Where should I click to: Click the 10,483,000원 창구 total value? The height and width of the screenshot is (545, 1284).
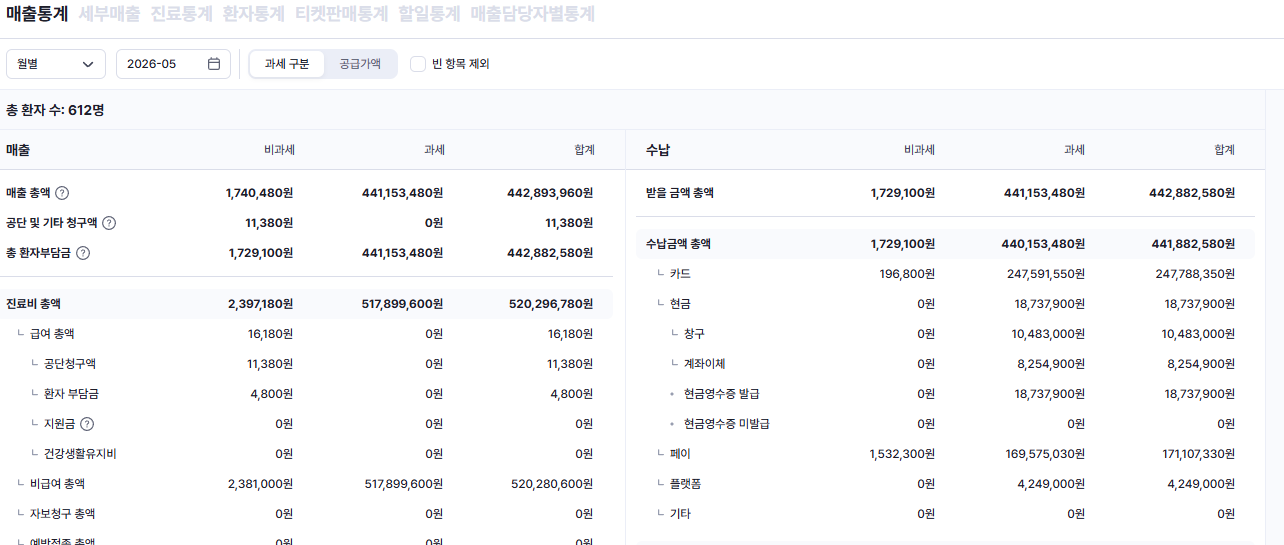point(1198,333)
